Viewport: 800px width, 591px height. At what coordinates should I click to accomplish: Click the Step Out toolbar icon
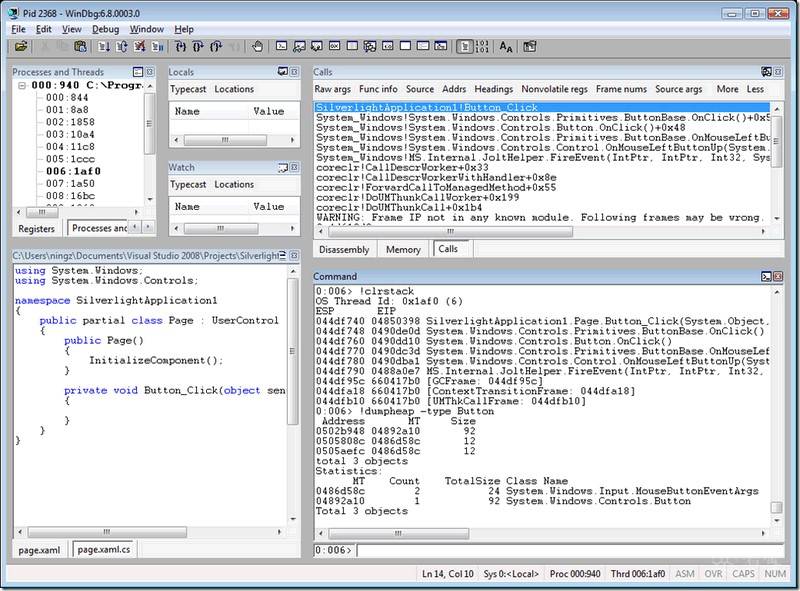(x=216, y=47)
